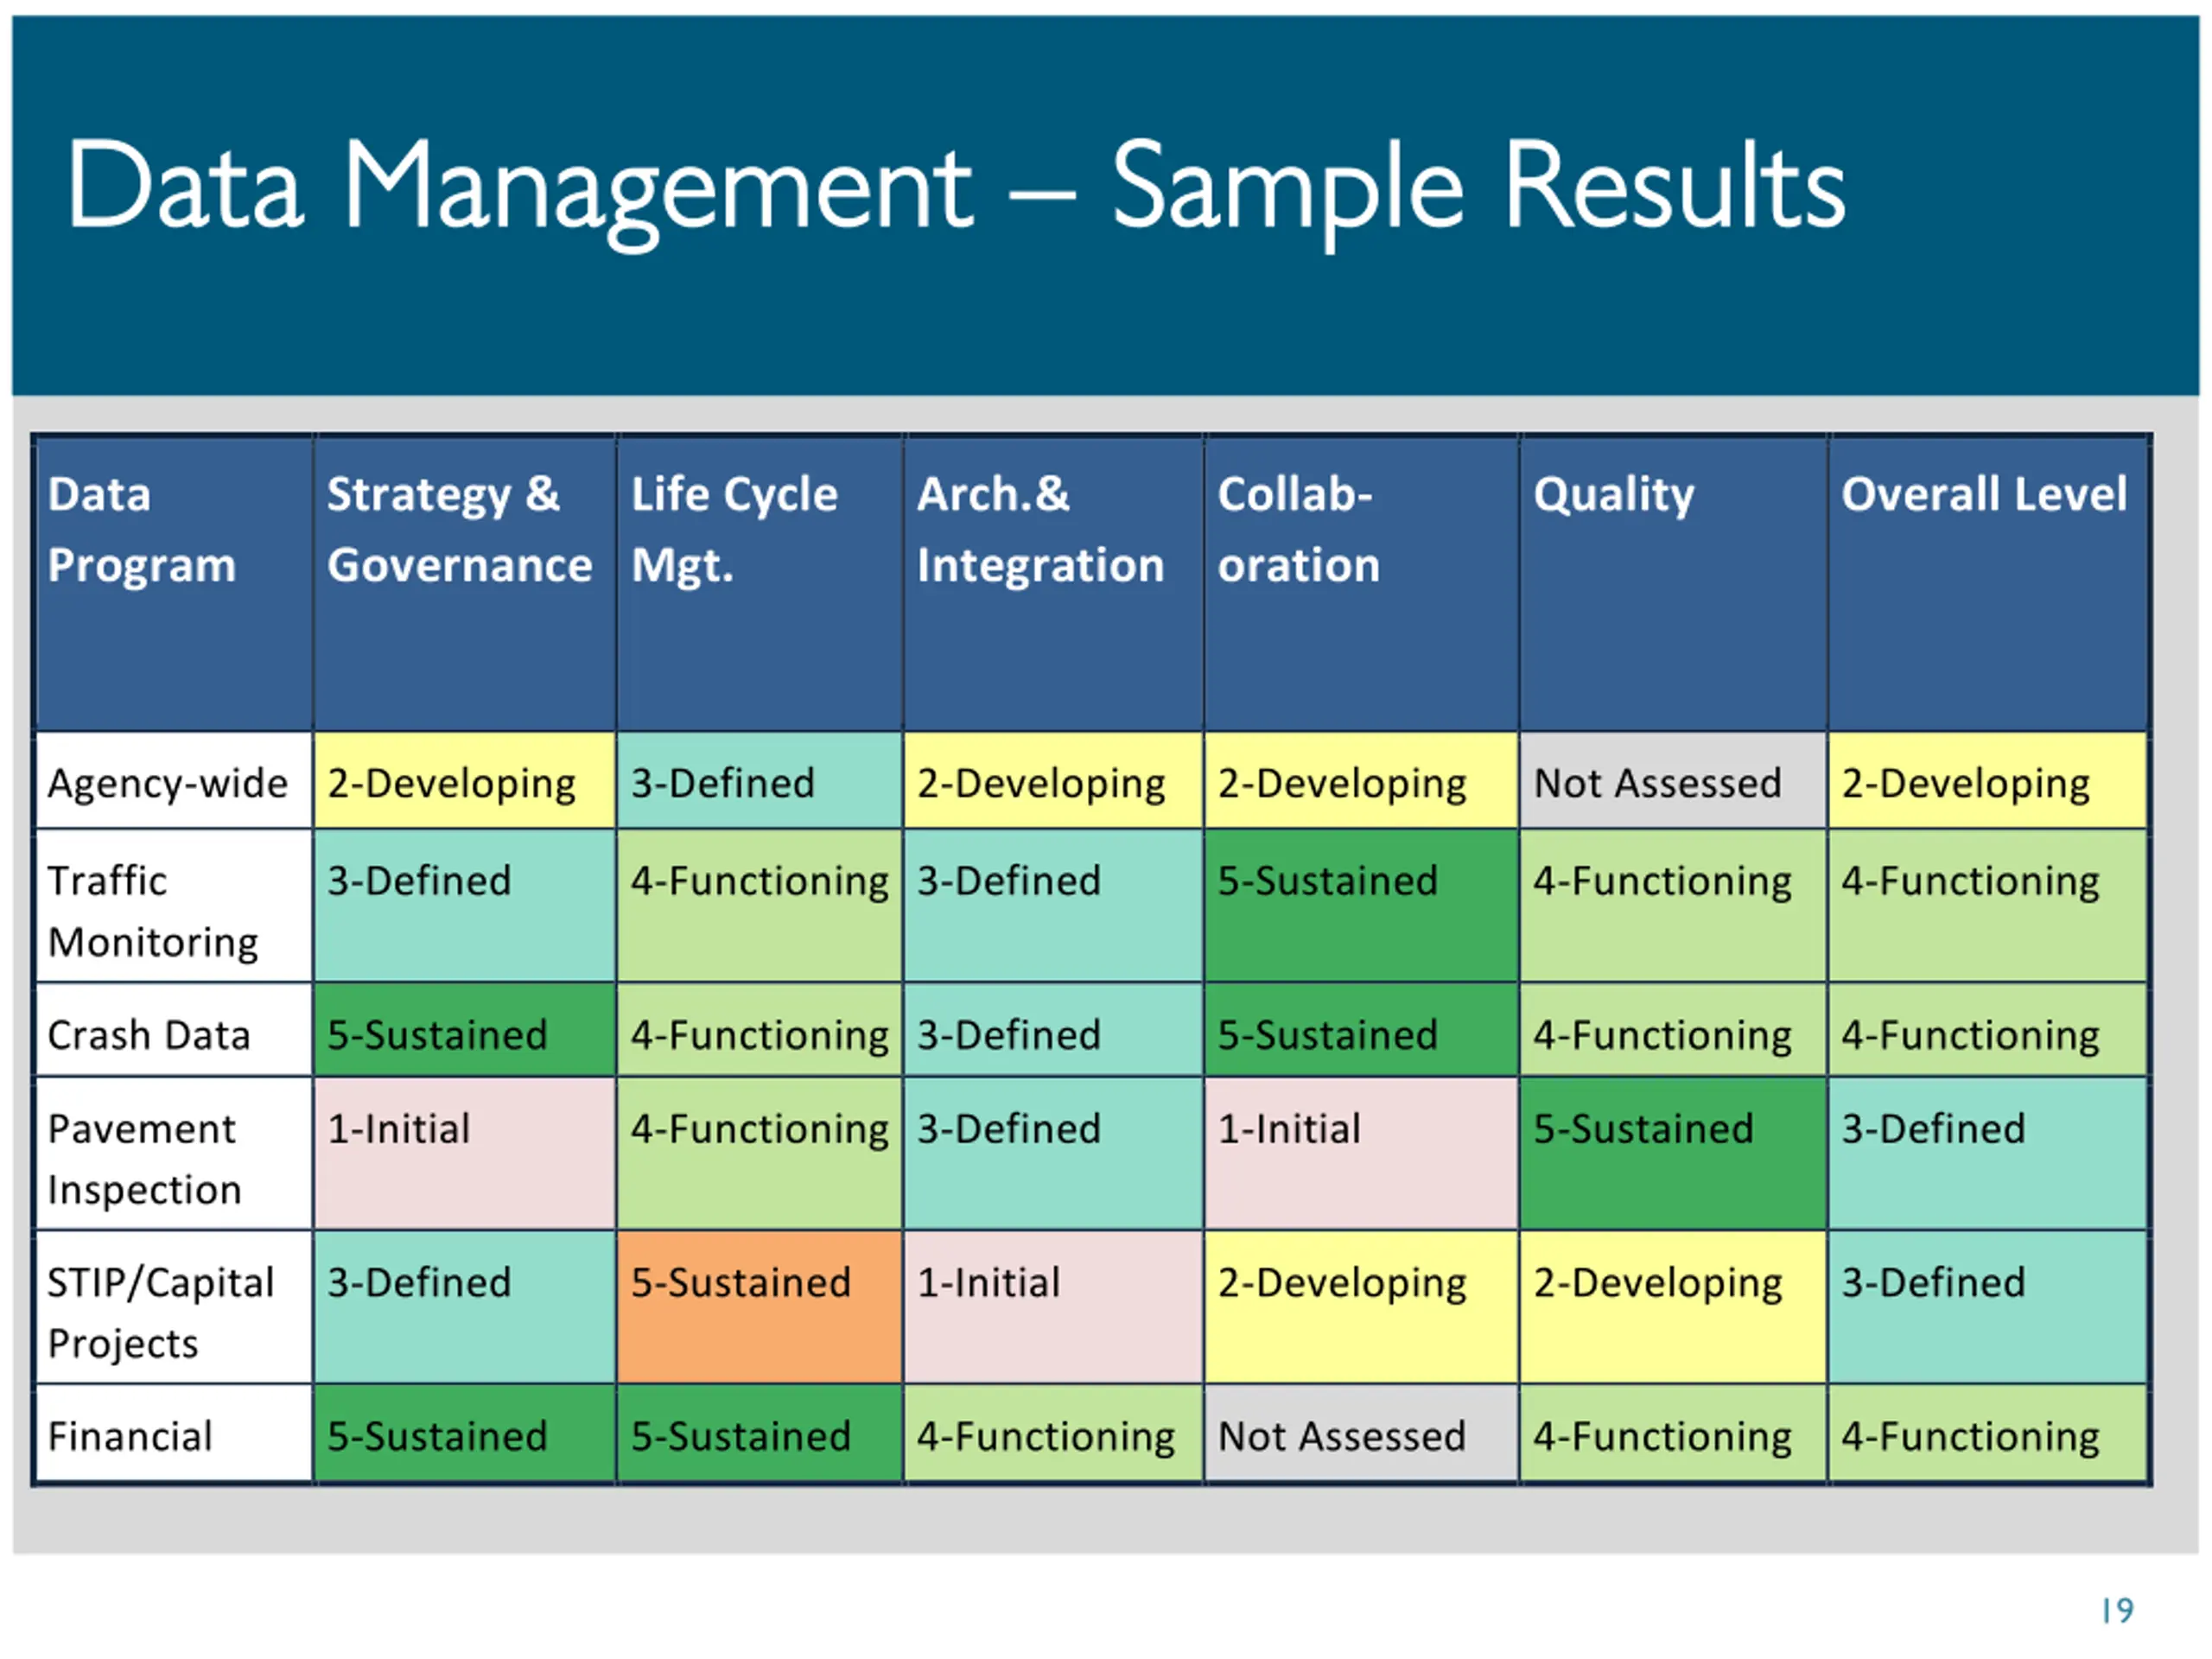Click the slide page number 19
The image size is (2212, 1659).
pyautogui.click(x=2117, y=1610)
